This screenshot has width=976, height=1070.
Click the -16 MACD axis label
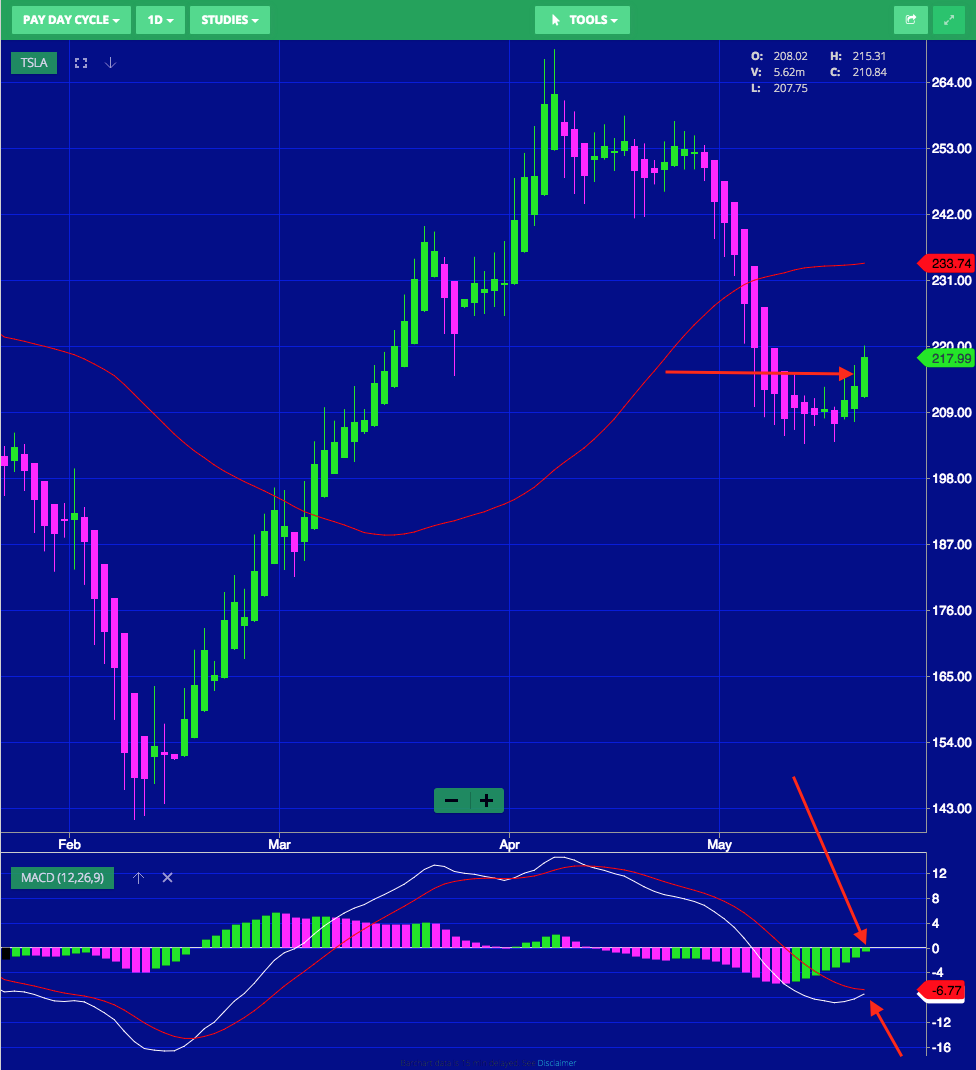pyautogui.click(x=941, y=1047)
